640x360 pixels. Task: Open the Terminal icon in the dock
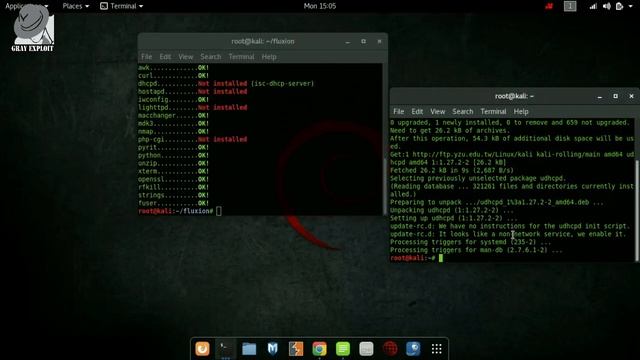(226, 349)
